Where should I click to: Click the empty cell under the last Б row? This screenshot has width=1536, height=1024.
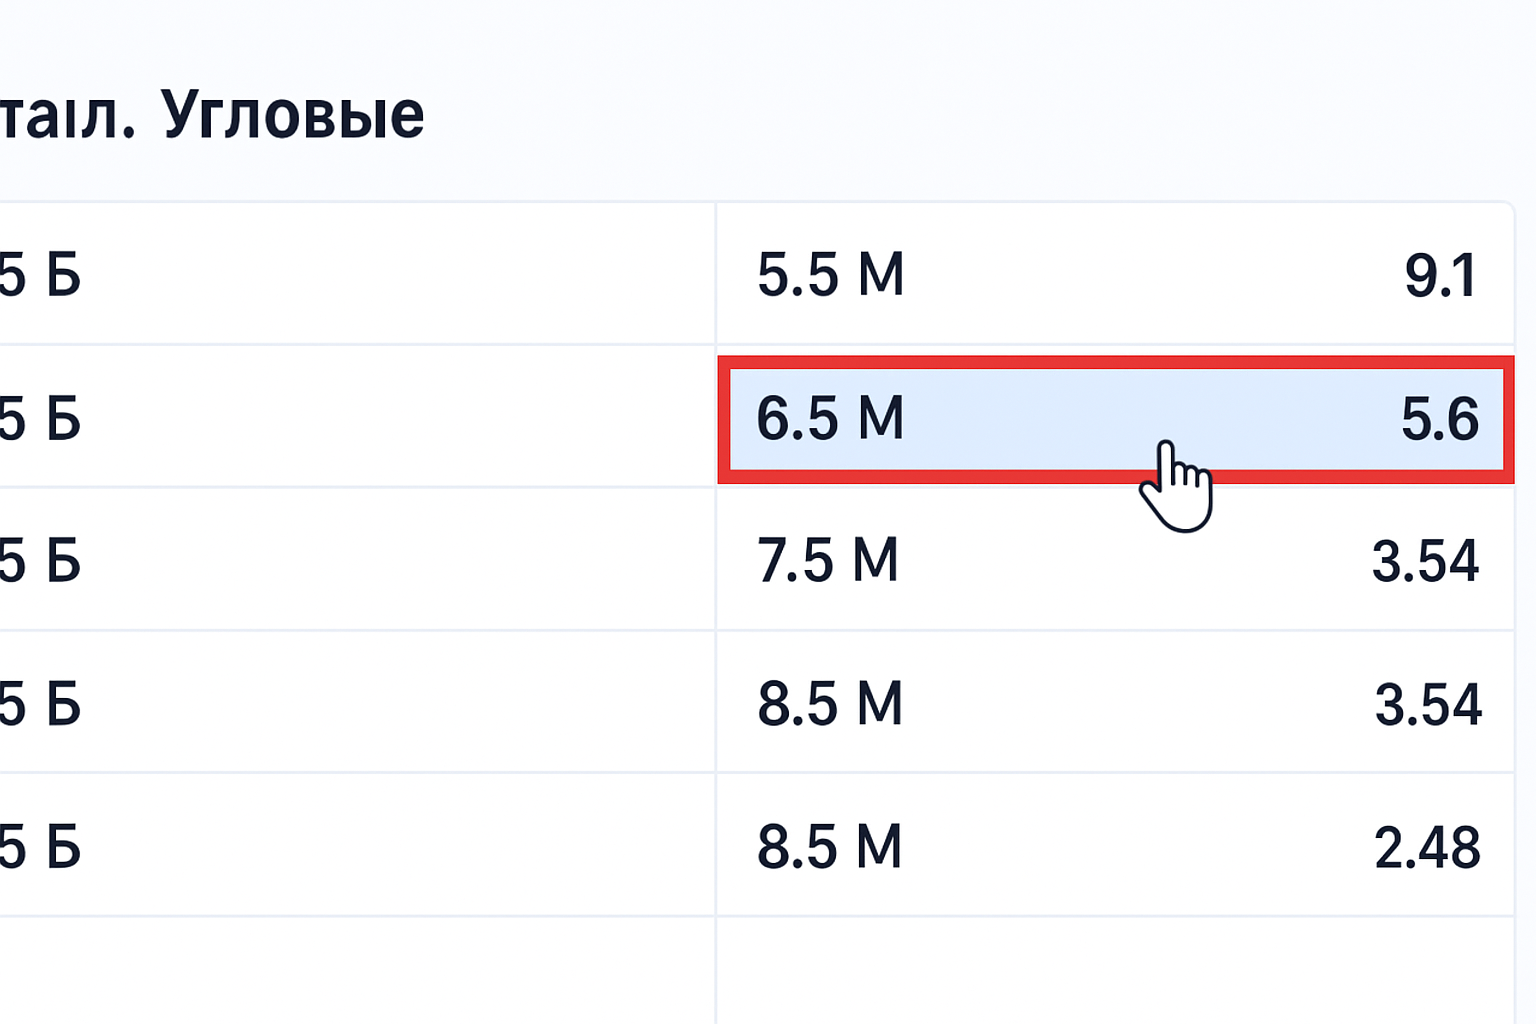(356, 970)
